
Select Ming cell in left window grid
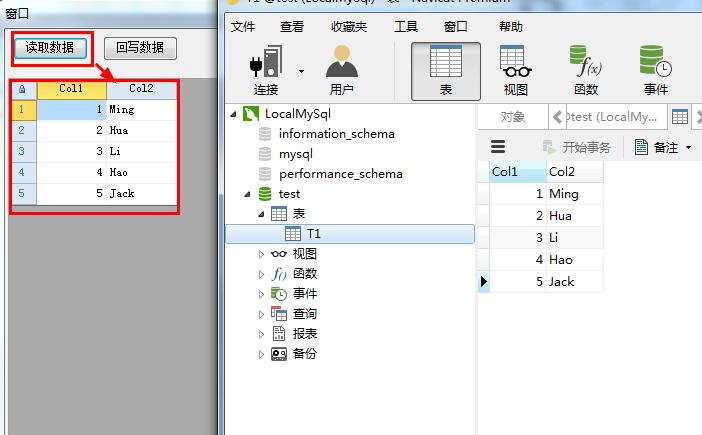tap(141, 110)
